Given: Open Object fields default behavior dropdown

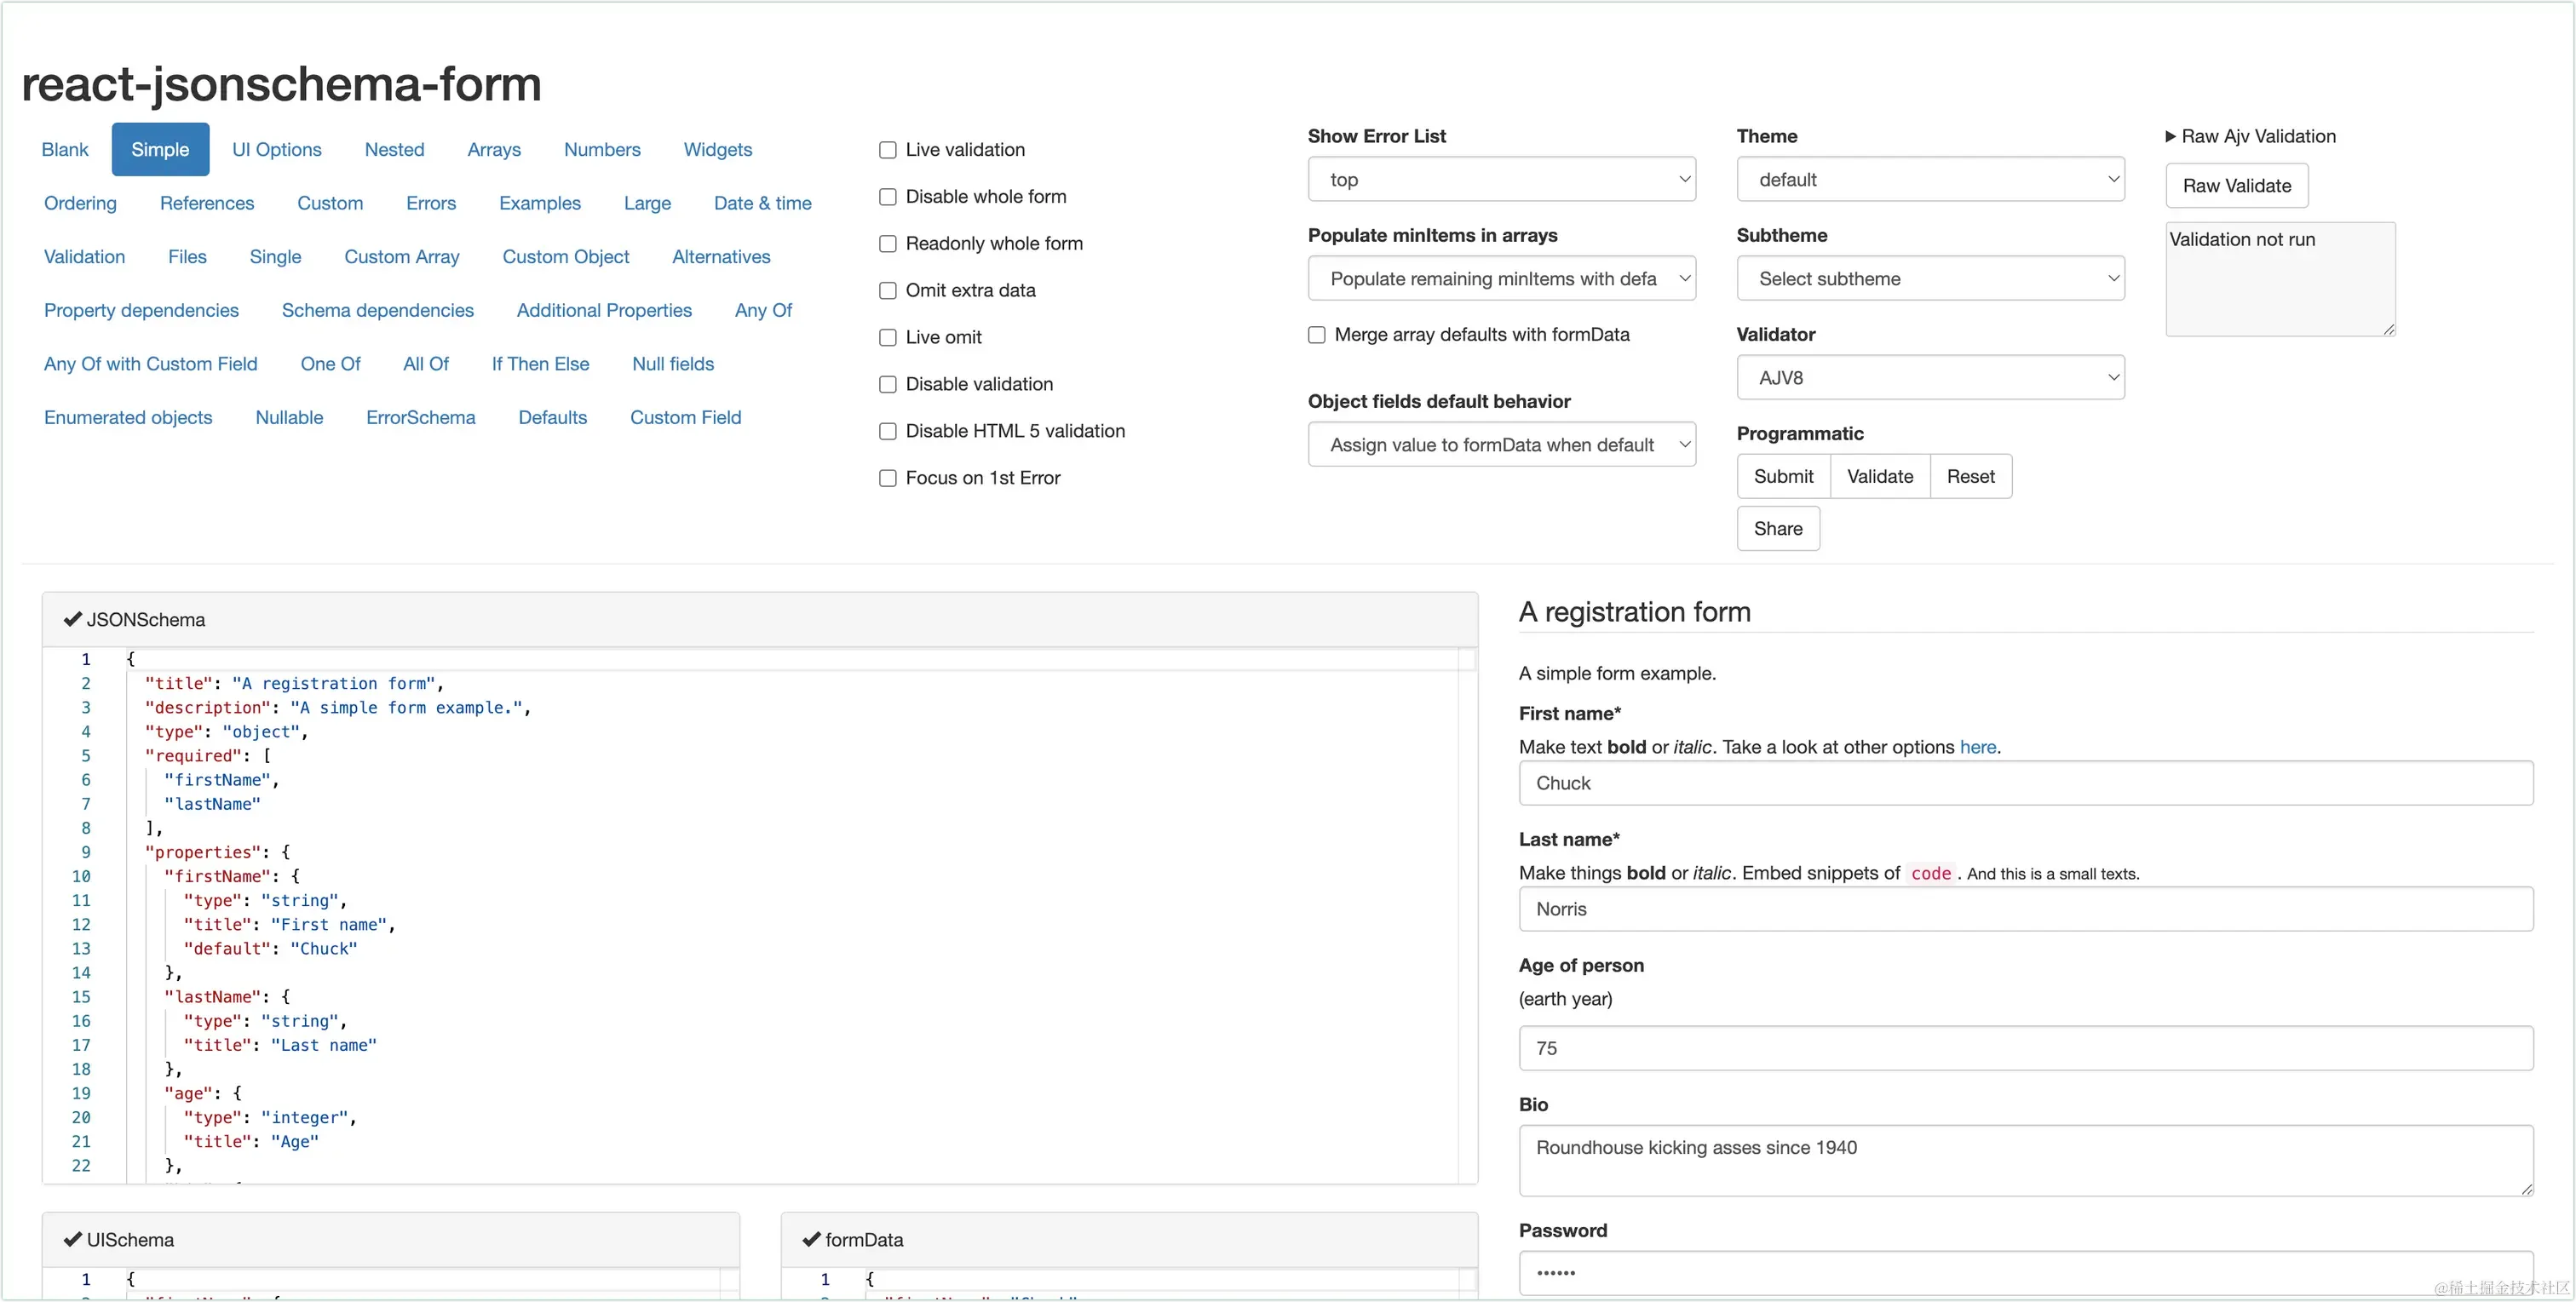Looking at the screenshot, I should click(1501, 444).
